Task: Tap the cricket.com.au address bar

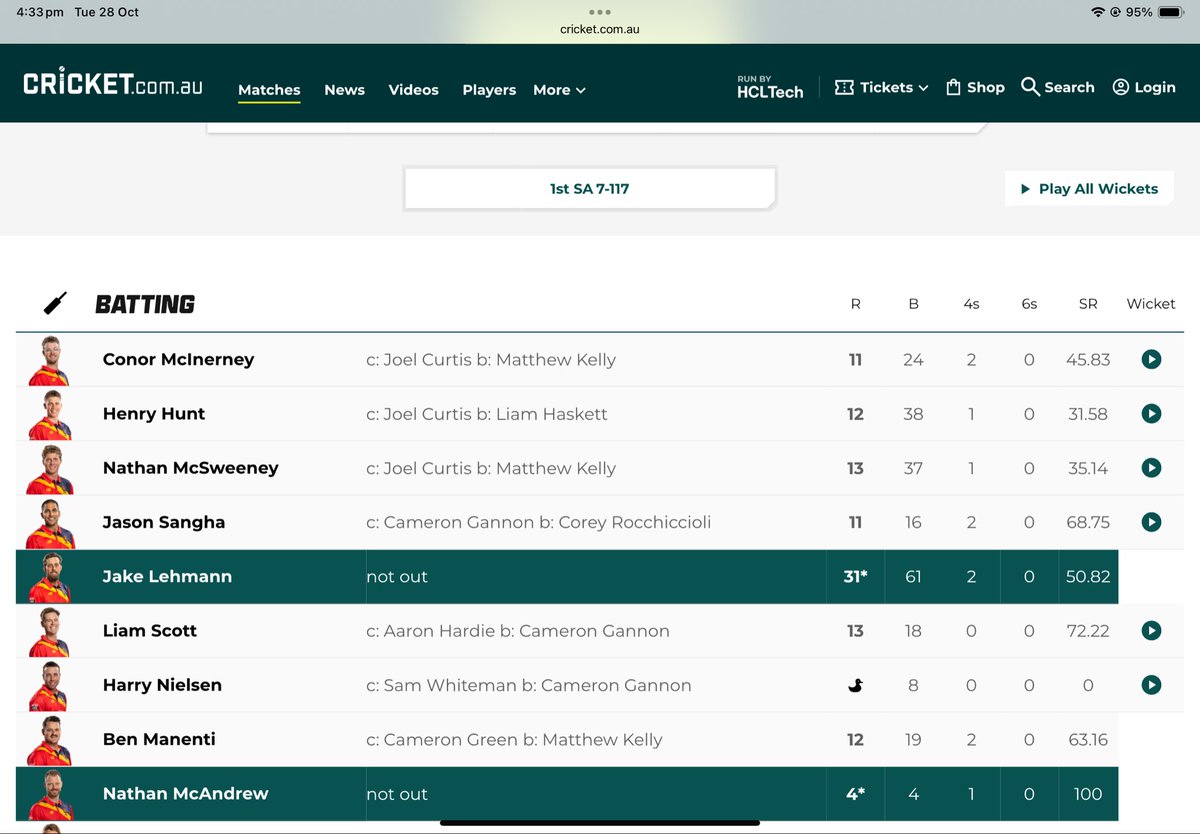Action: click(600, 29)
